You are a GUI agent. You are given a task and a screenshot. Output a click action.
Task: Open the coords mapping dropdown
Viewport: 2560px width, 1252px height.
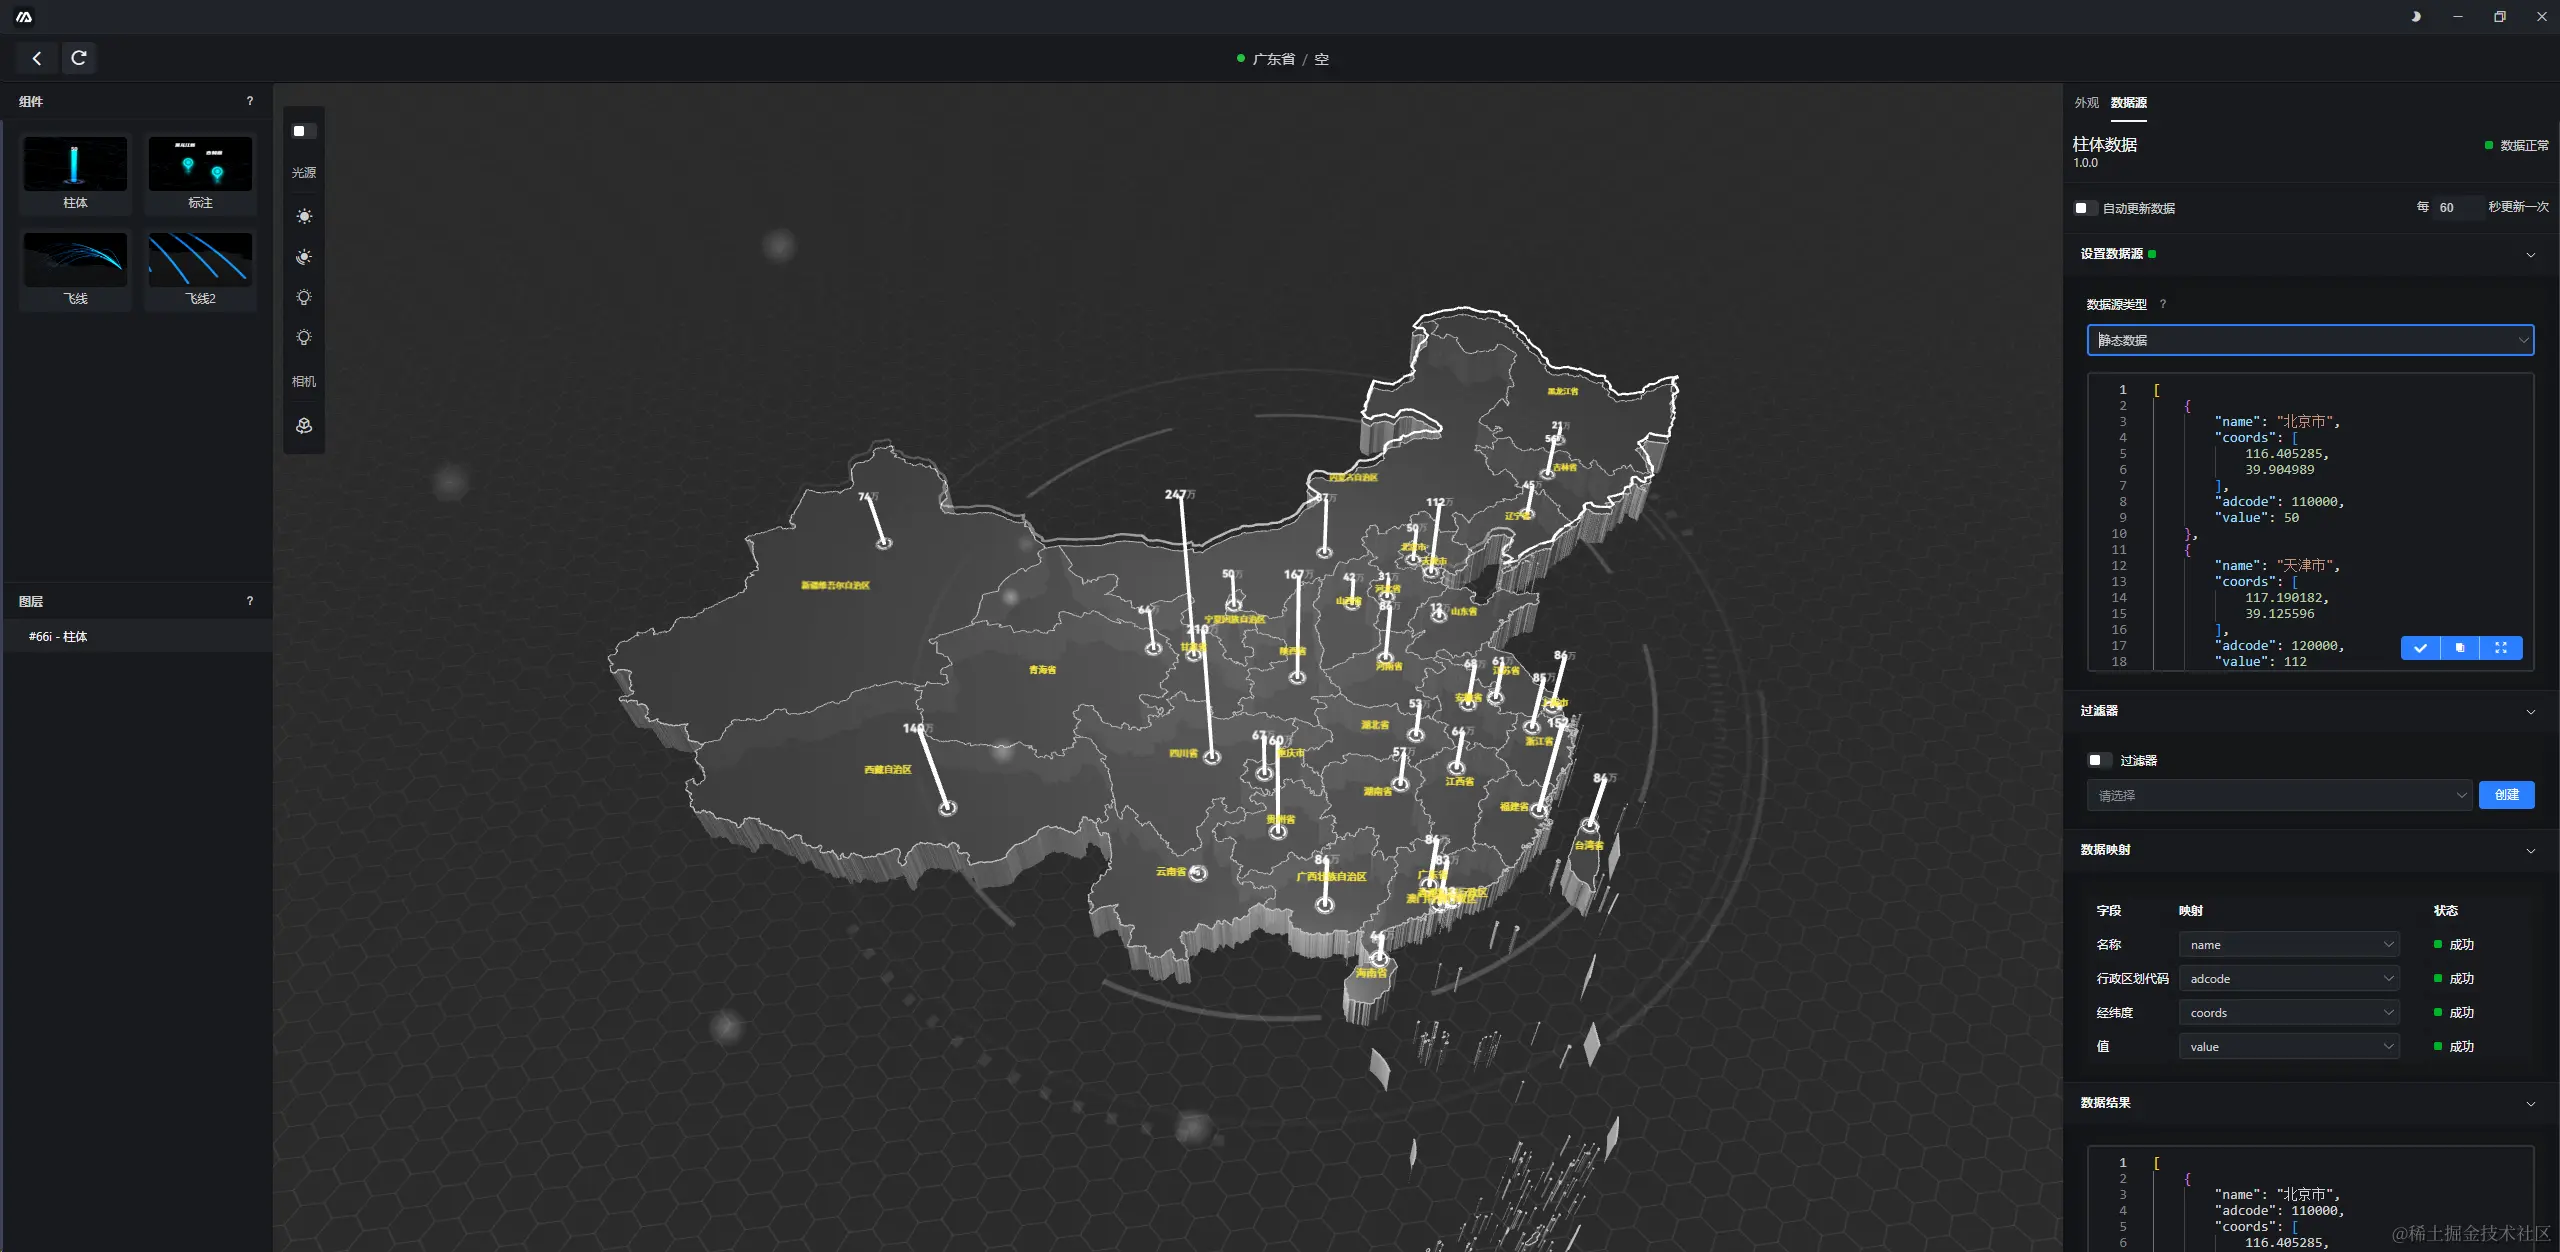2289,1013
